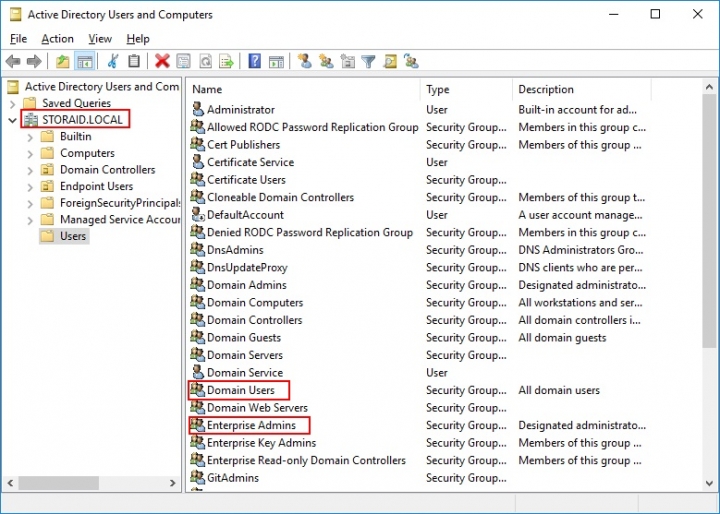Select the Computers tree label
The height and width of the screenshot is (514, 720).
tap(87, 153)
